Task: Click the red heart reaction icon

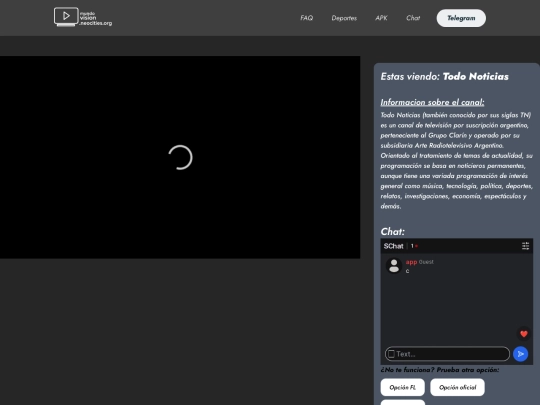Action: 524,334
